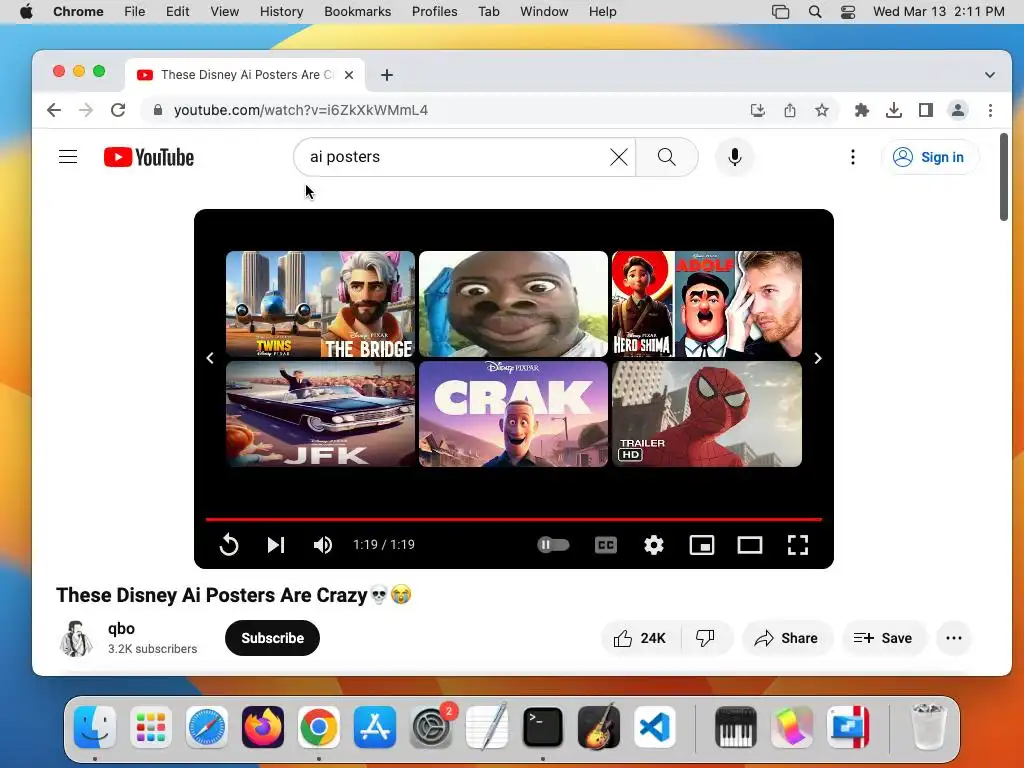This screenshot has height=768, width=1024.
Task: Open the View menu
Action: coord(224,12)
